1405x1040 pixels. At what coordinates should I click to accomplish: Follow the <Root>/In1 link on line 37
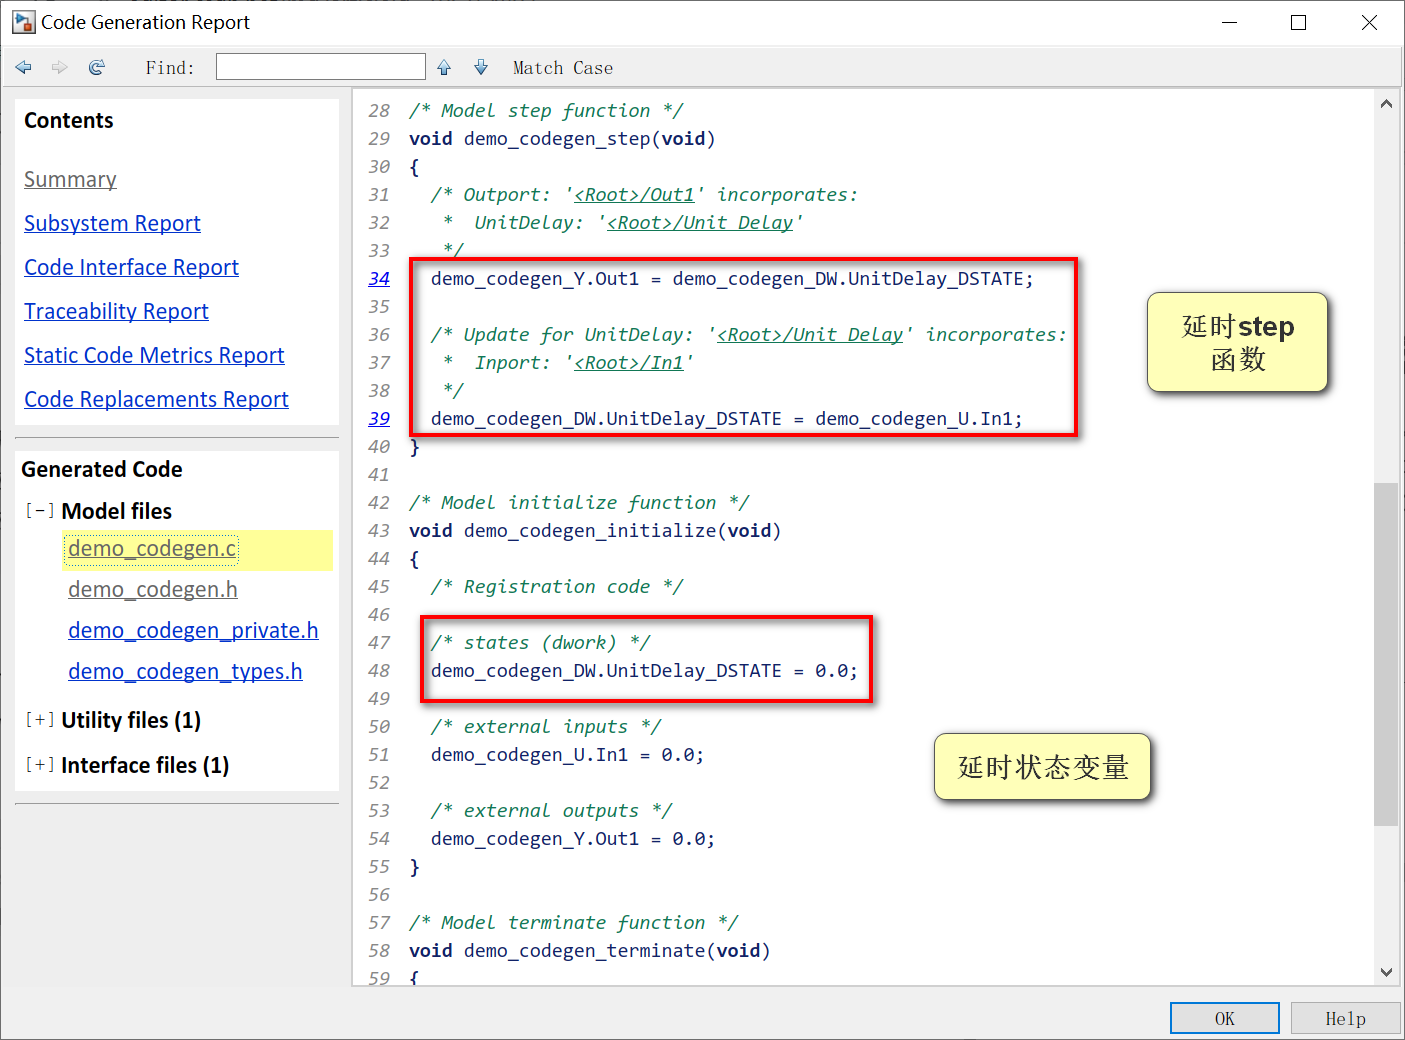(629, 363)
